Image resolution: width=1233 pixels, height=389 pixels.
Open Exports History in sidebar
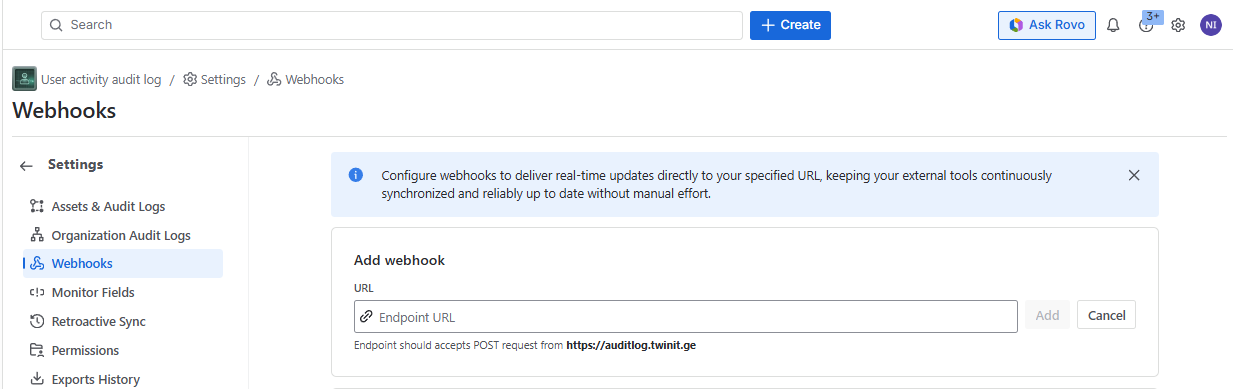(x=96, y=380)
